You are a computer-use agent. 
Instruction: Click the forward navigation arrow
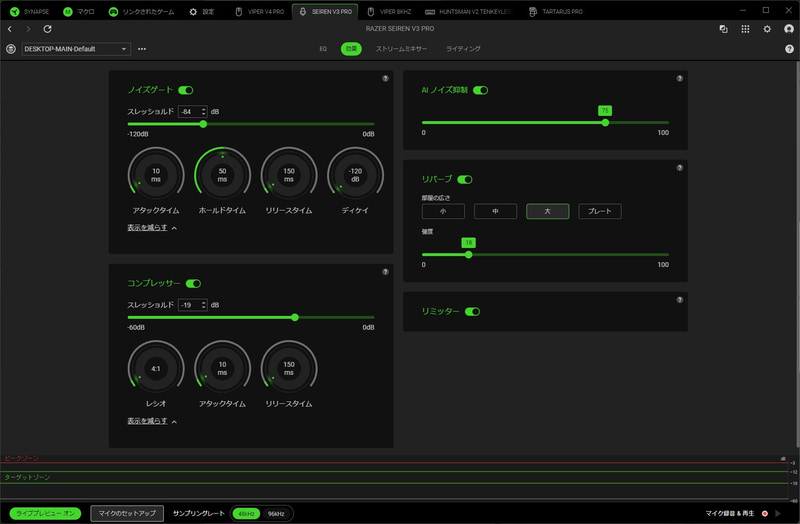pos(28,29)
